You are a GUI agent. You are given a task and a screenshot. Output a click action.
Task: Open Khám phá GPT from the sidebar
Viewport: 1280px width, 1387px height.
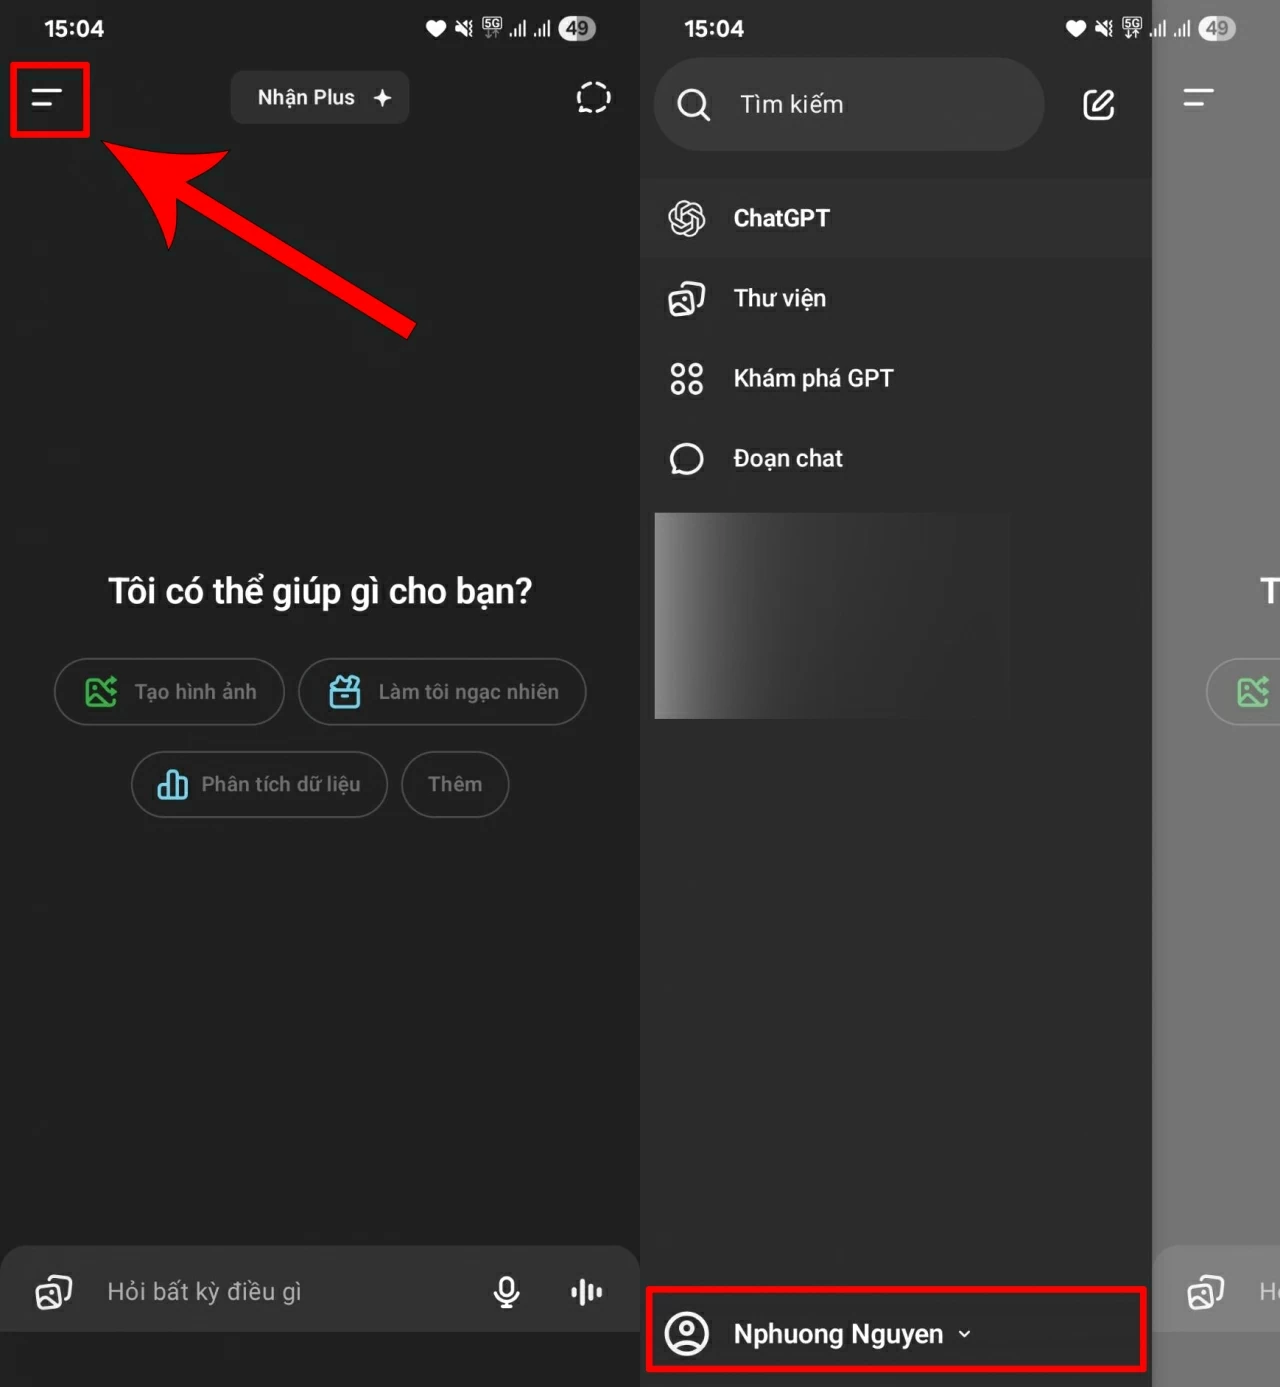[812, 379]
